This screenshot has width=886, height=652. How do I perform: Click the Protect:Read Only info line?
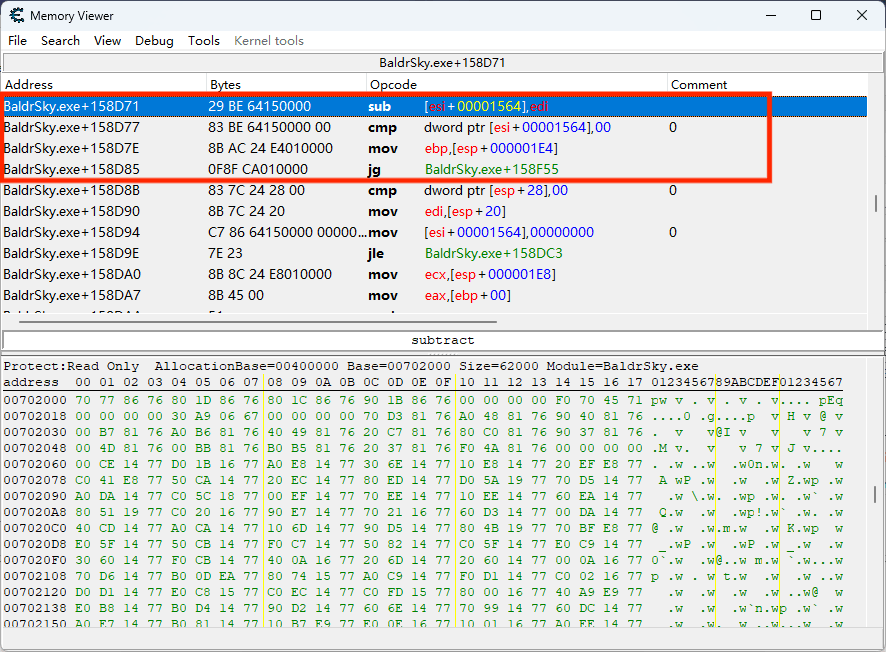click(x=351, y=366)
